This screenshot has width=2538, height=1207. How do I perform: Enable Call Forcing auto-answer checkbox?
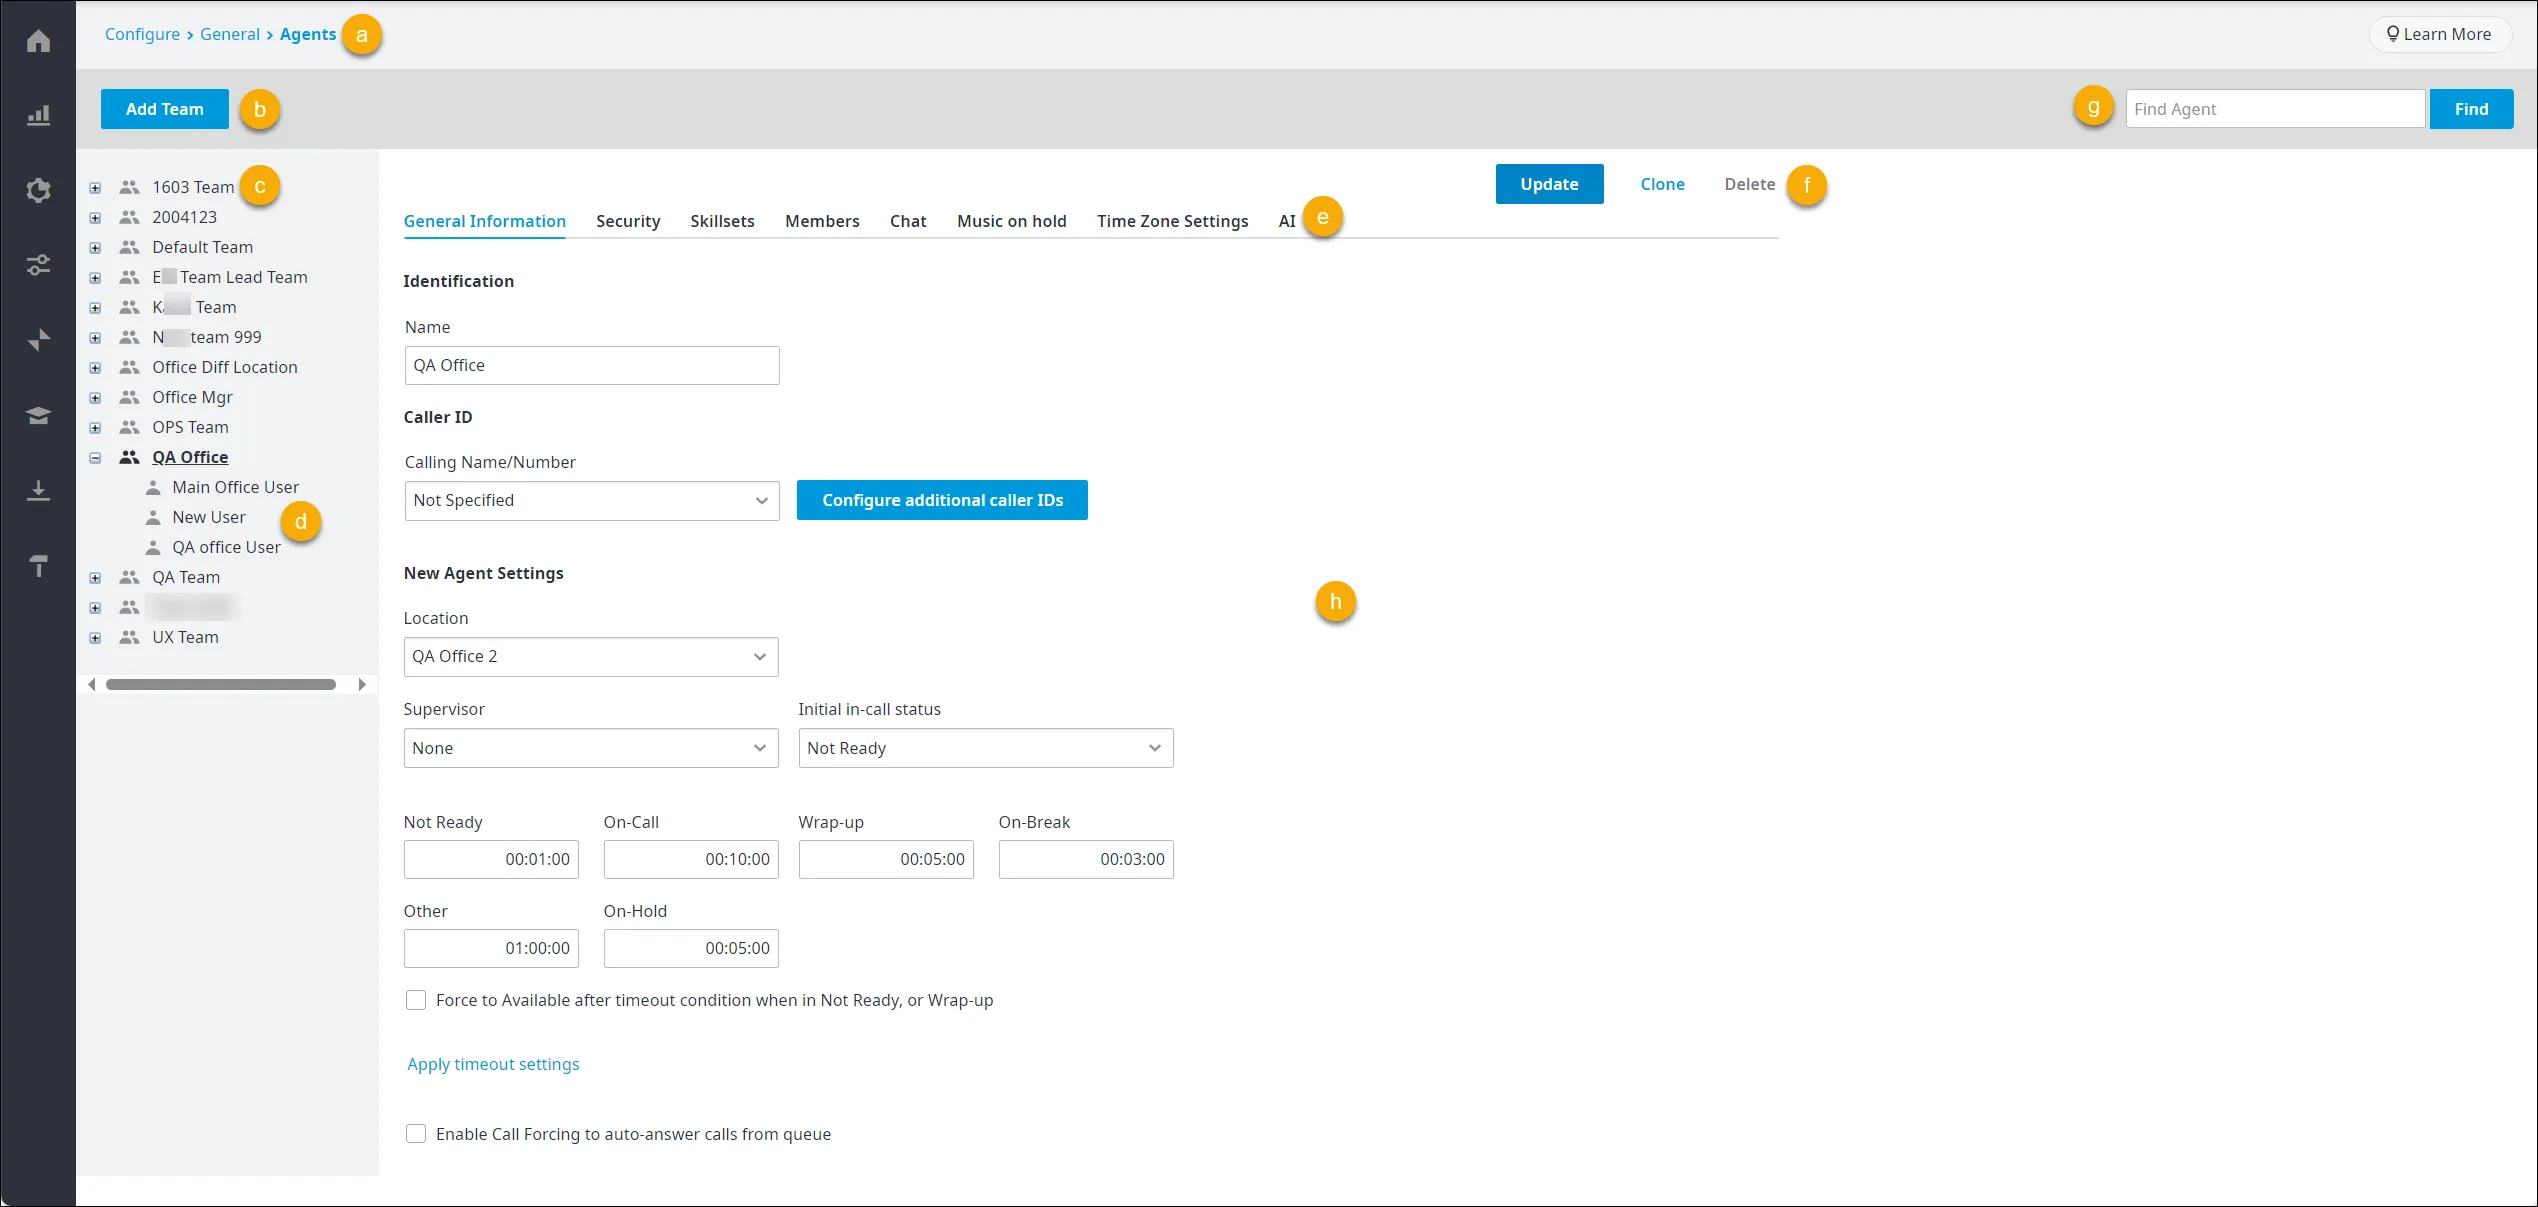click(x=416, y=1134)
